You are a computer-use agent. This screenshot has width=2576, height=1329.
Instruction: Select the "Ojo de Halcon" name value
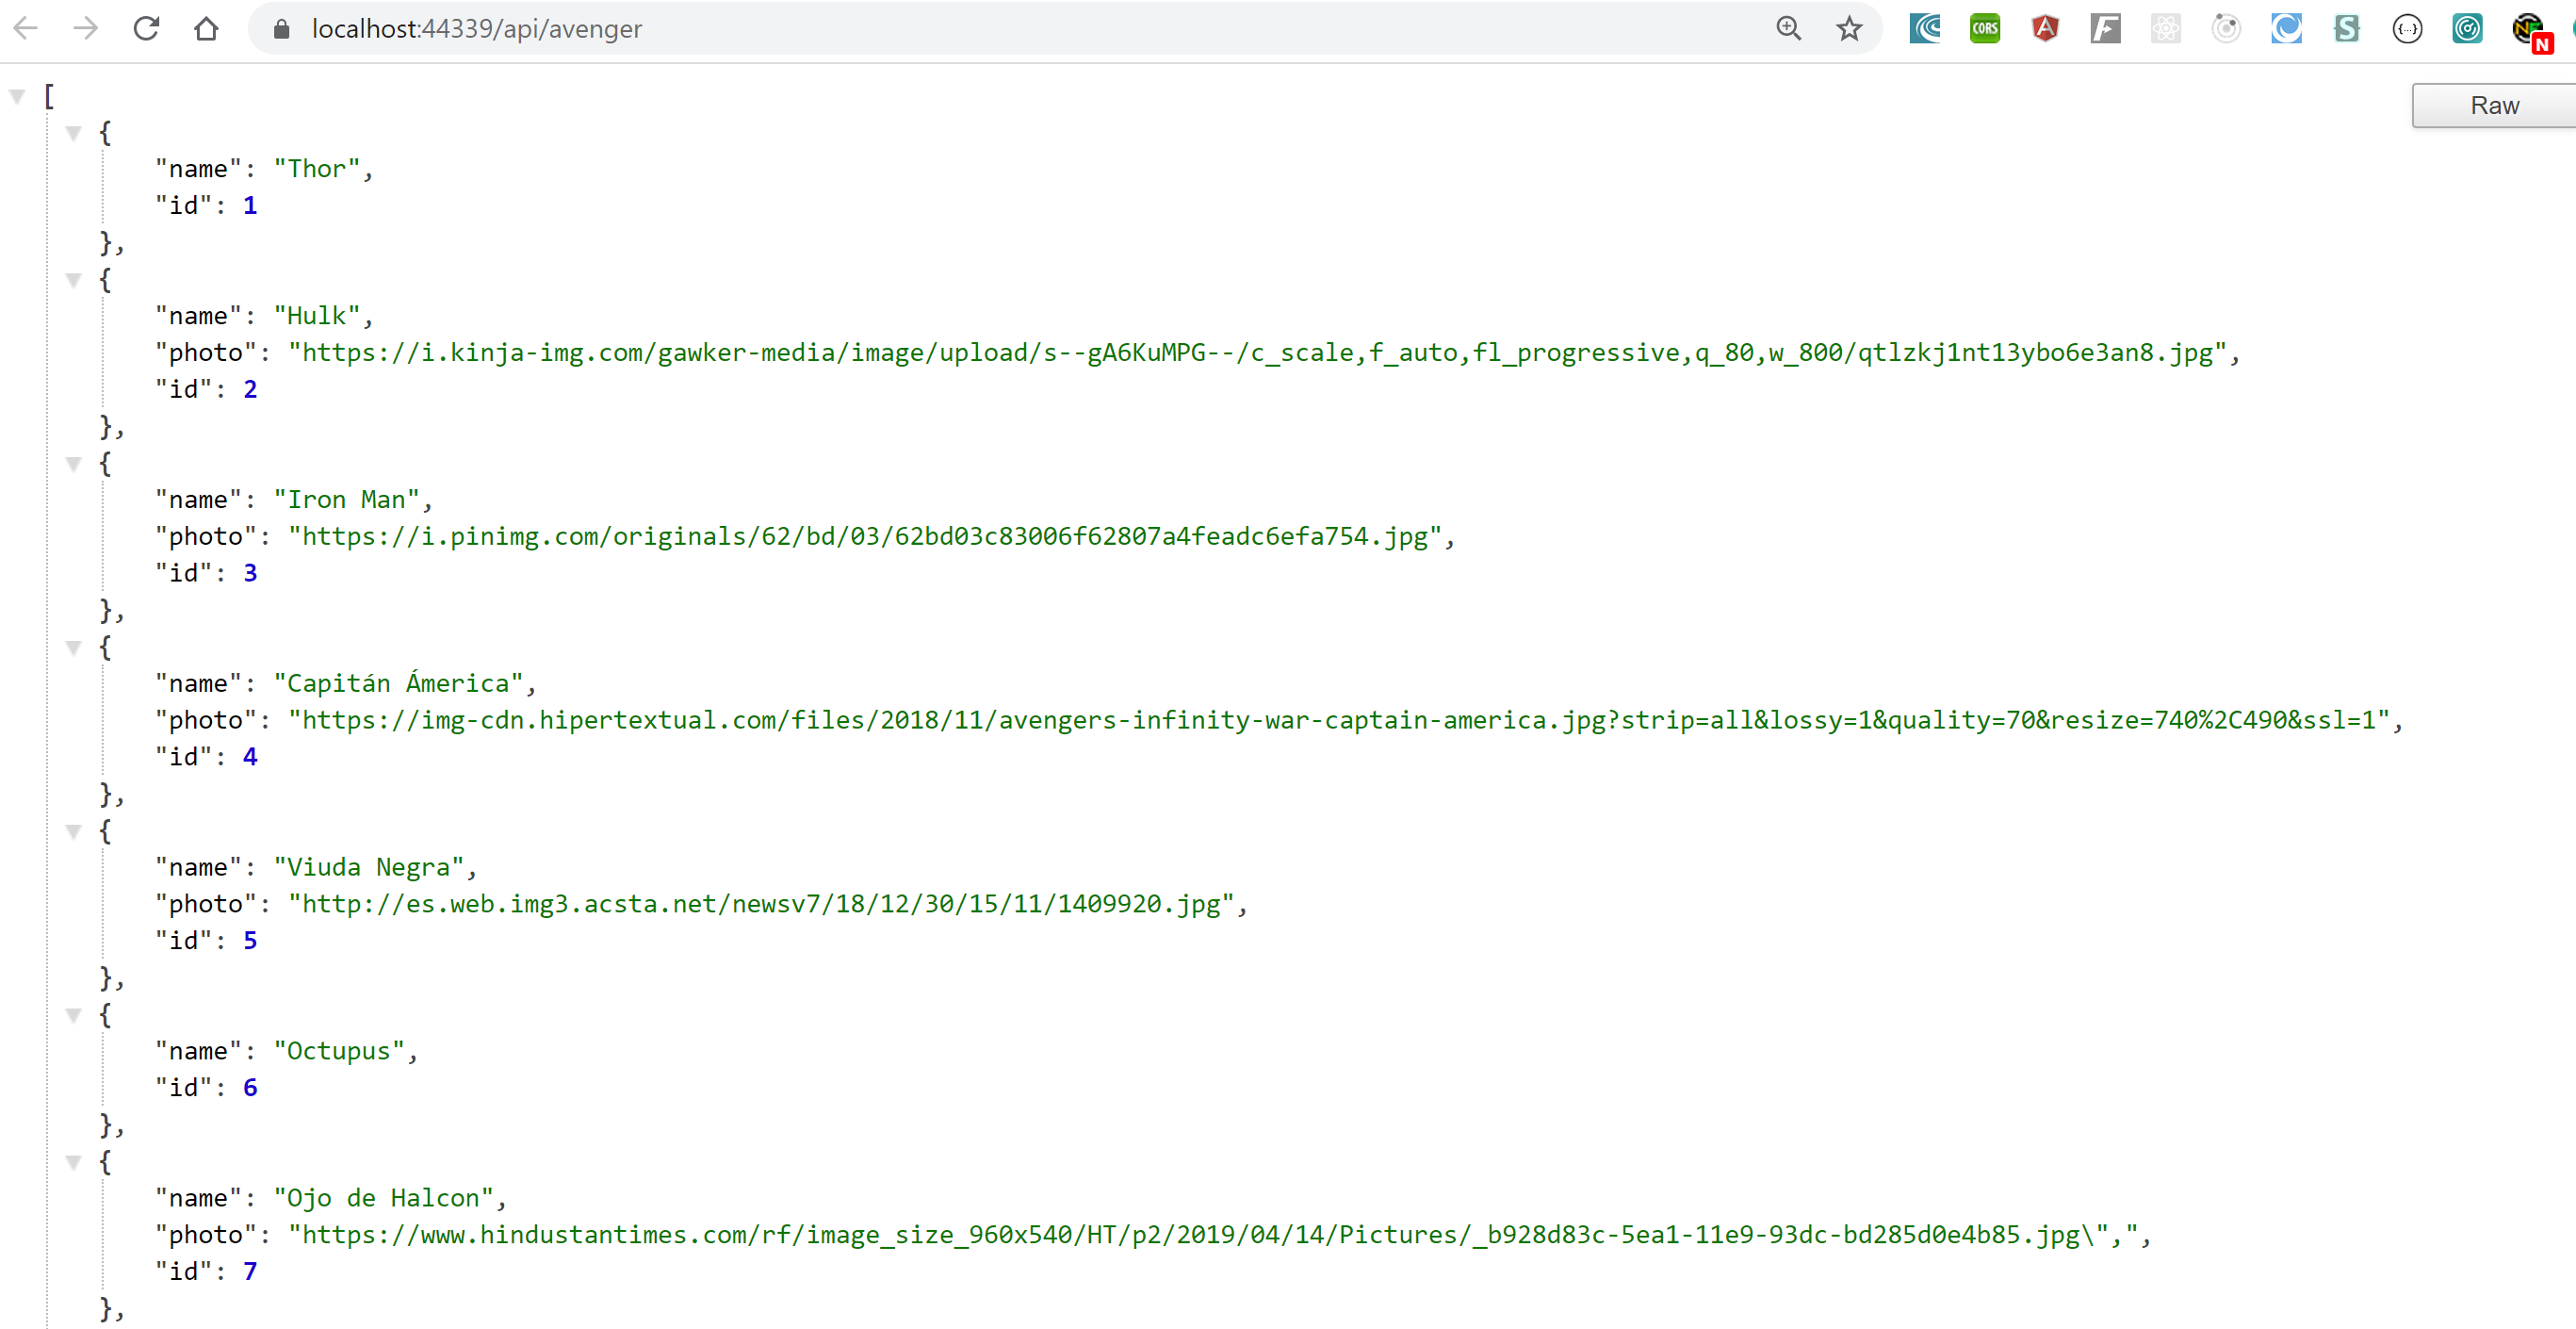pyautogui.click(x=384, y=1198)
